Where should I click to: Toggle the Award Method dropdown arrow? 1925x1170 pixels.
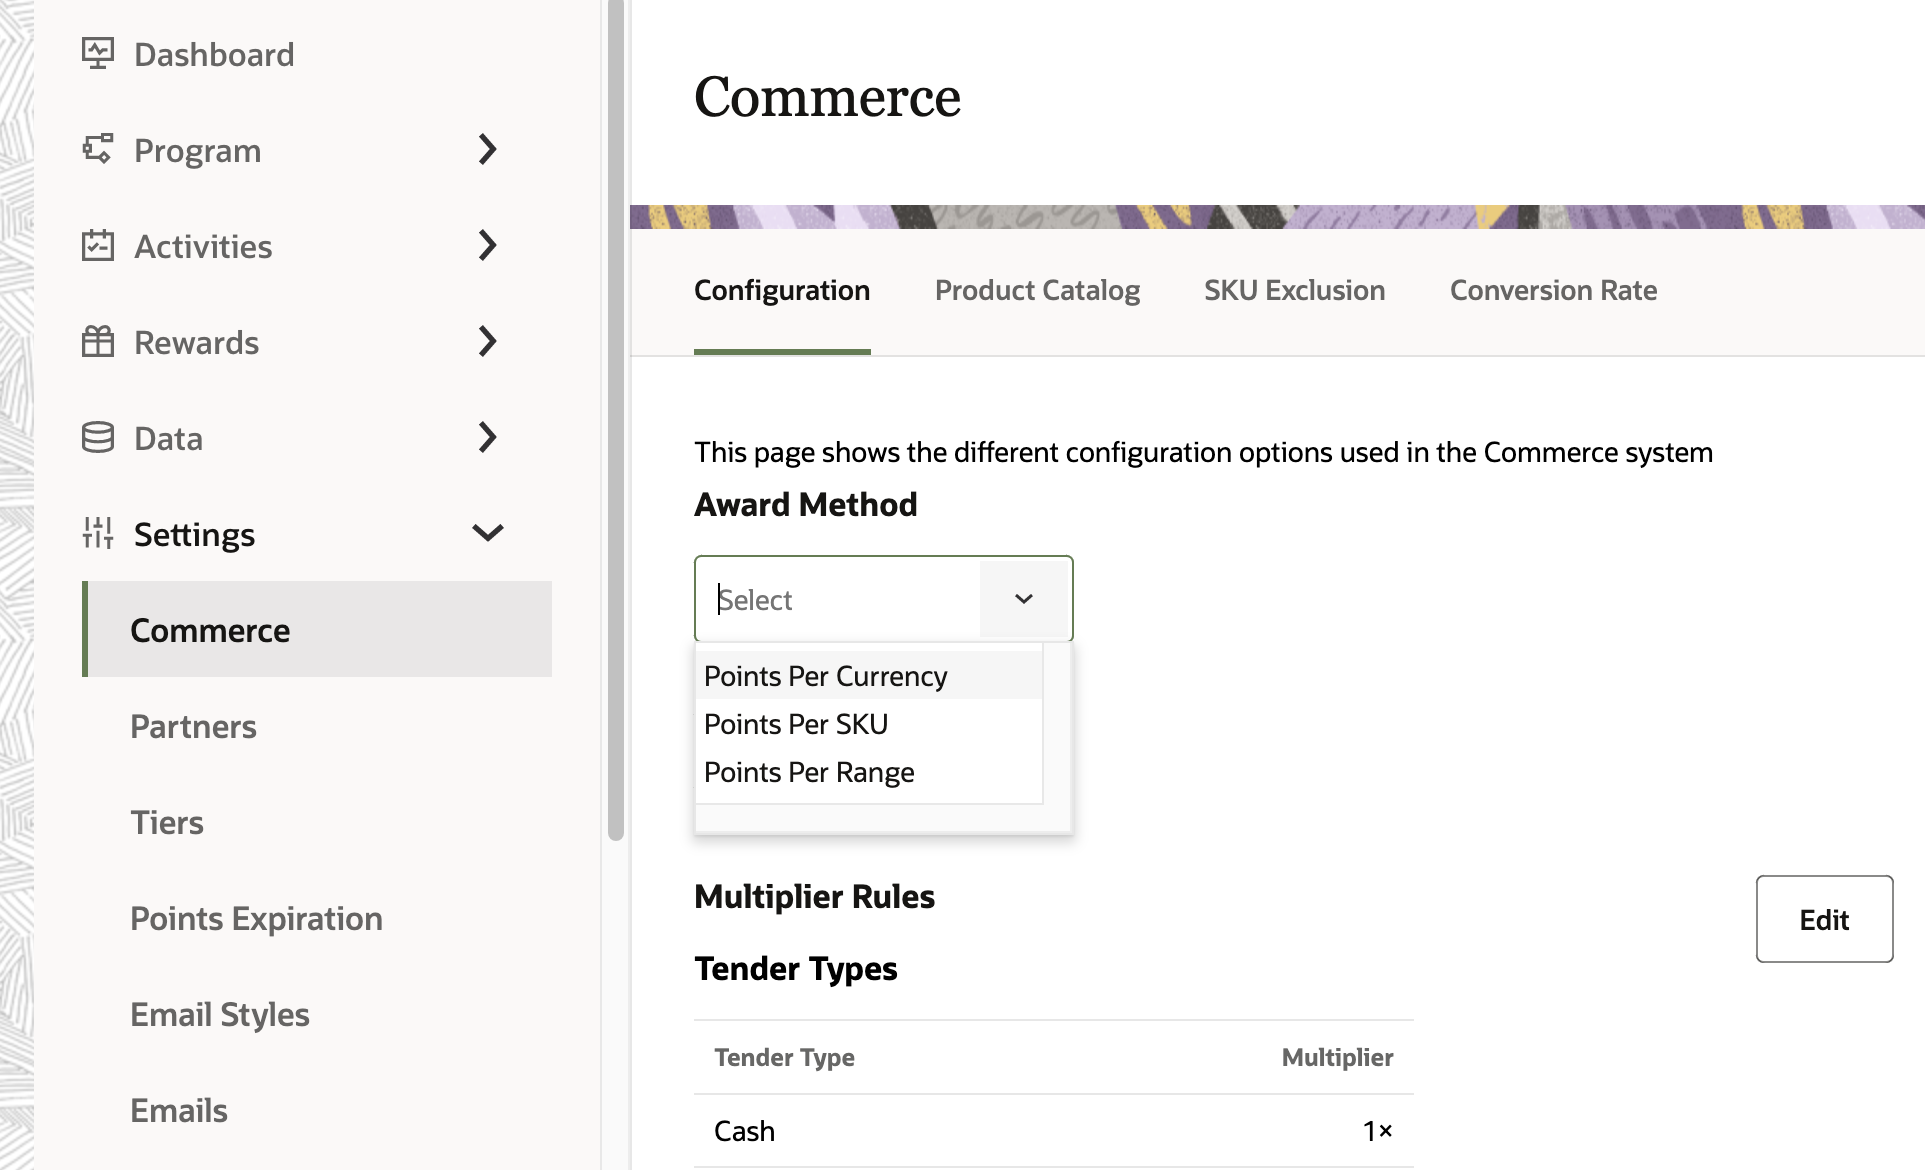pyautogui.click(x=1023, y=599)
